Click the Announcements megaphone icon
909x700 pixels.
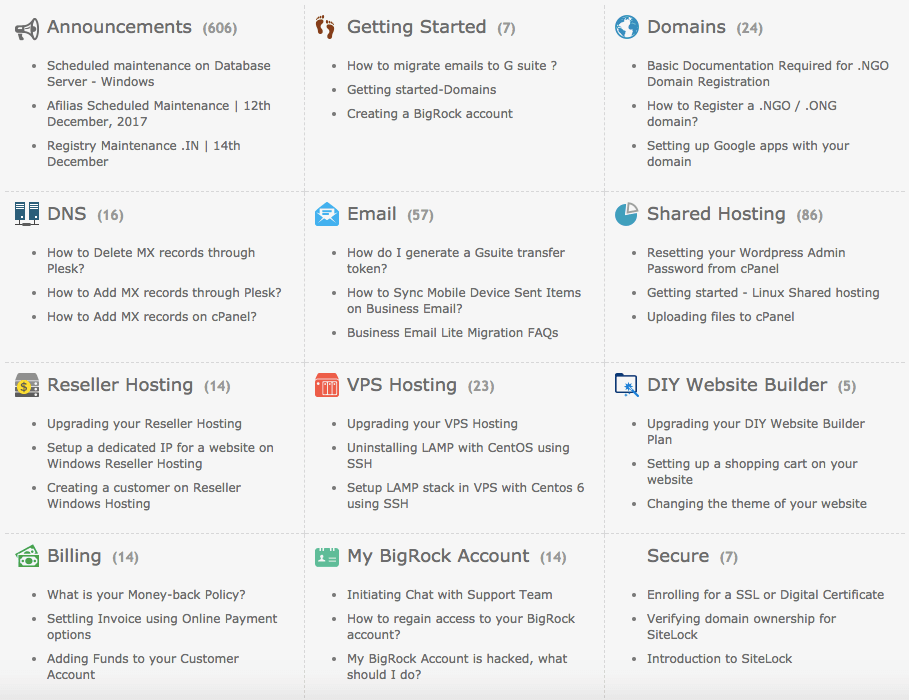pos(27,28)
